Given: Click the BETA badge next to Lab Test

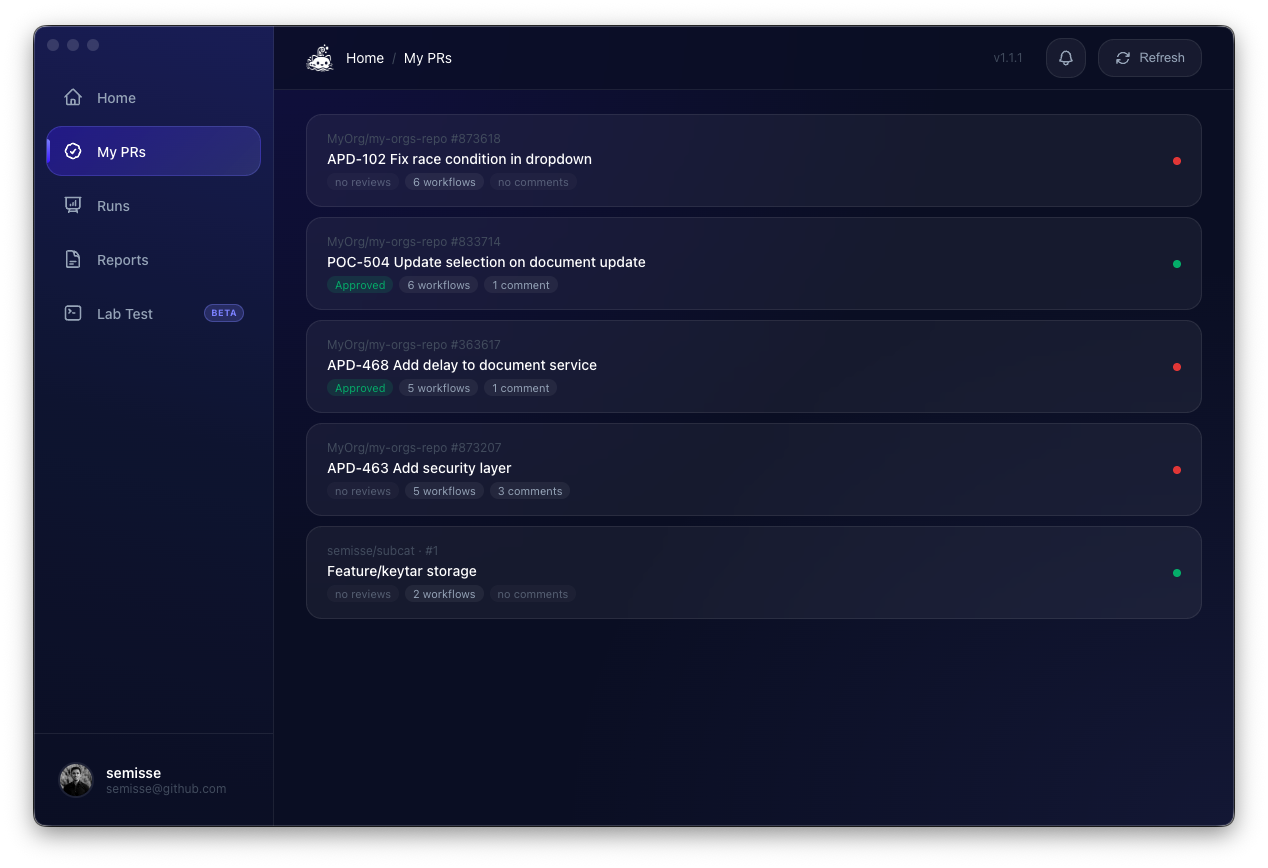Looking at the screenshot, I should coord(224,313).
